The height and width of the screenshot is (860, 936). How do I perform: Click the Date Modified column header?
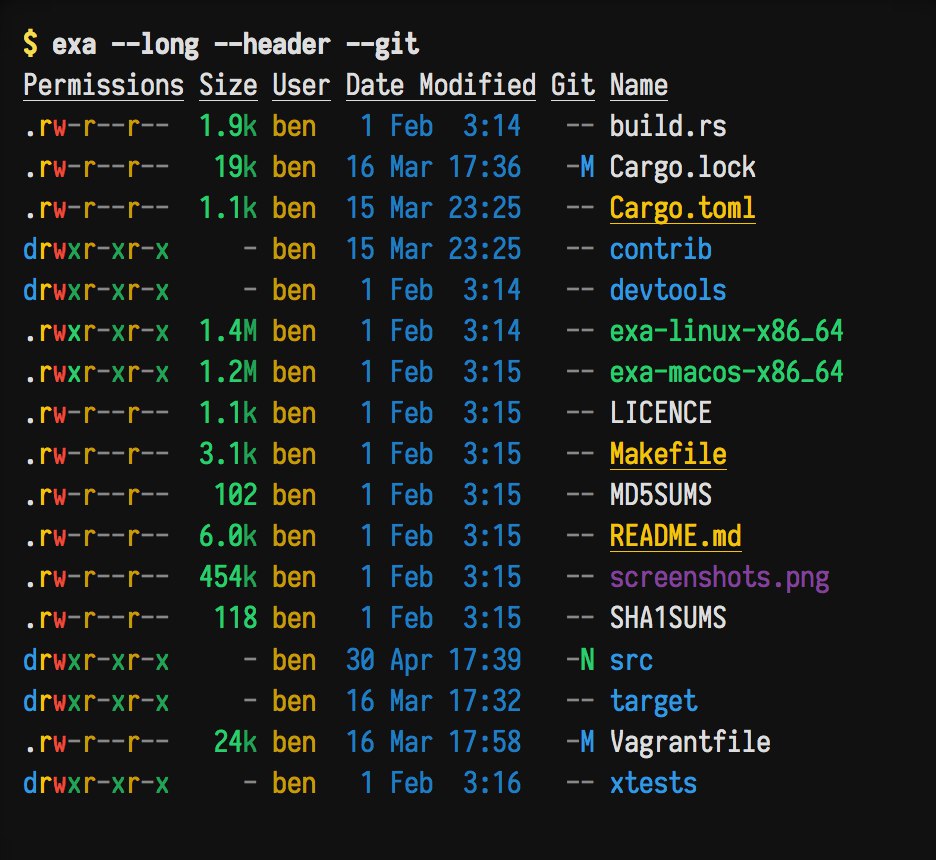pyautogui.click(x=441, y=85)
